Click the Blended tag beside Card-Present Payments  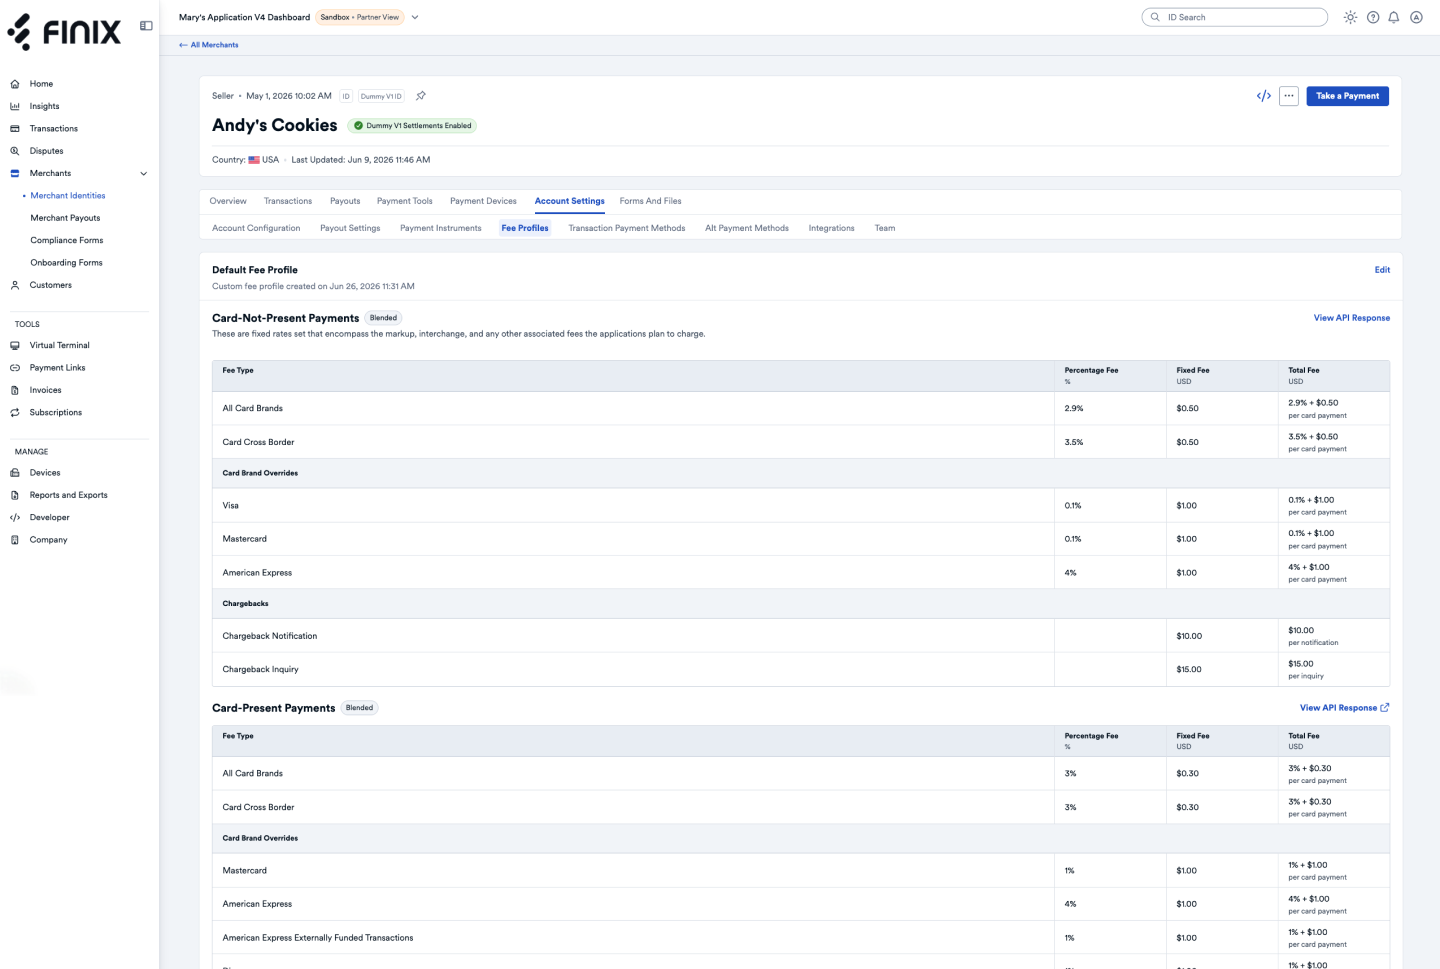click(x=360, y=708)
